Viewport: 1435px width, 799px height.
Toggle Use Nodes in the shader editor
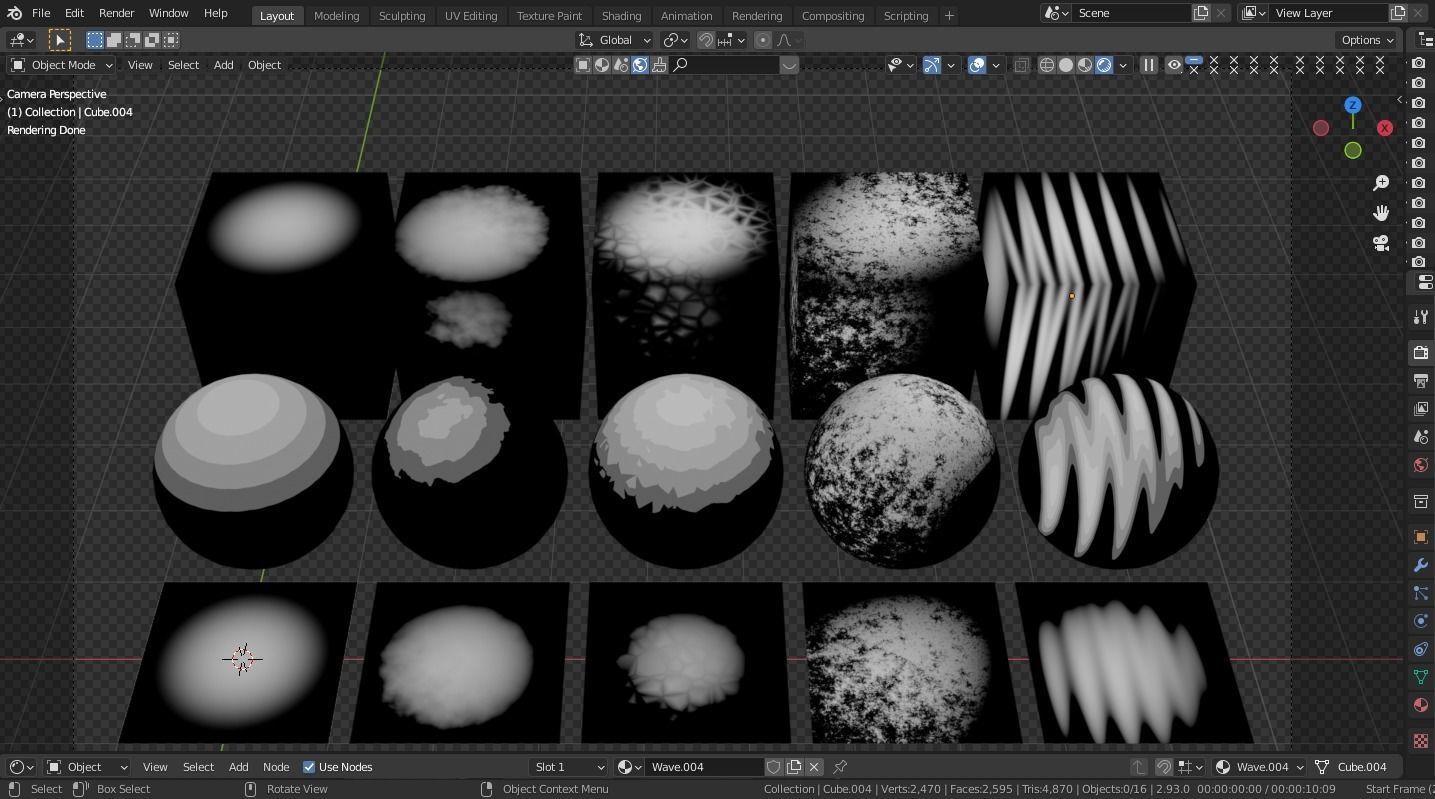tap(310, 767)
